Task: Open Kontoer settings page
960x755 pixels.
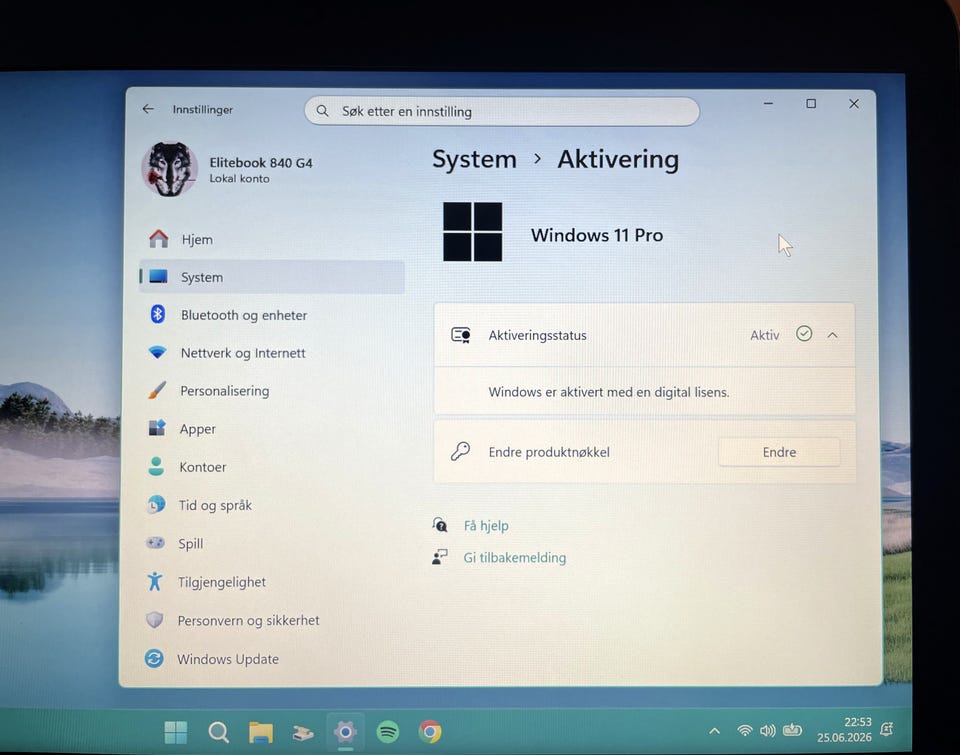Action: pos(272,467)
